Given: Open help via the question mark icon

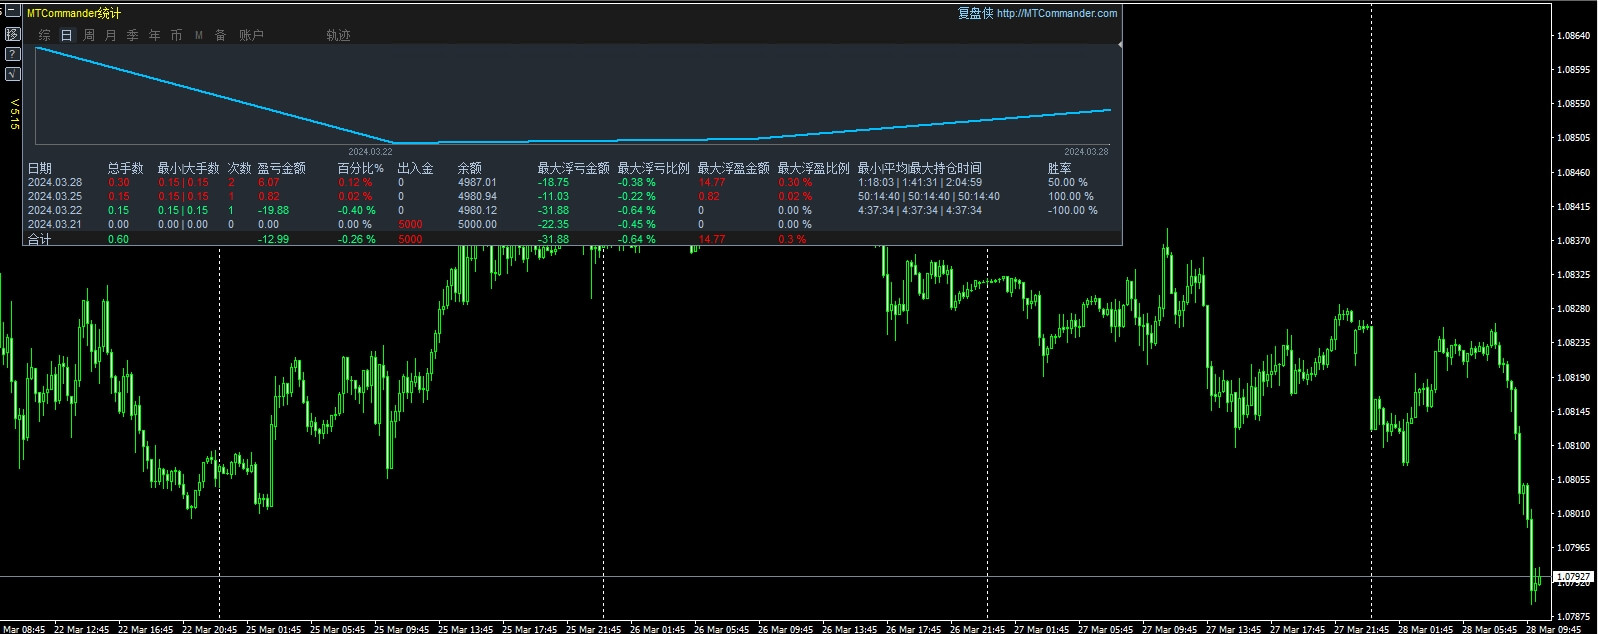Looking at the screenshot, I should click(12, 54).
